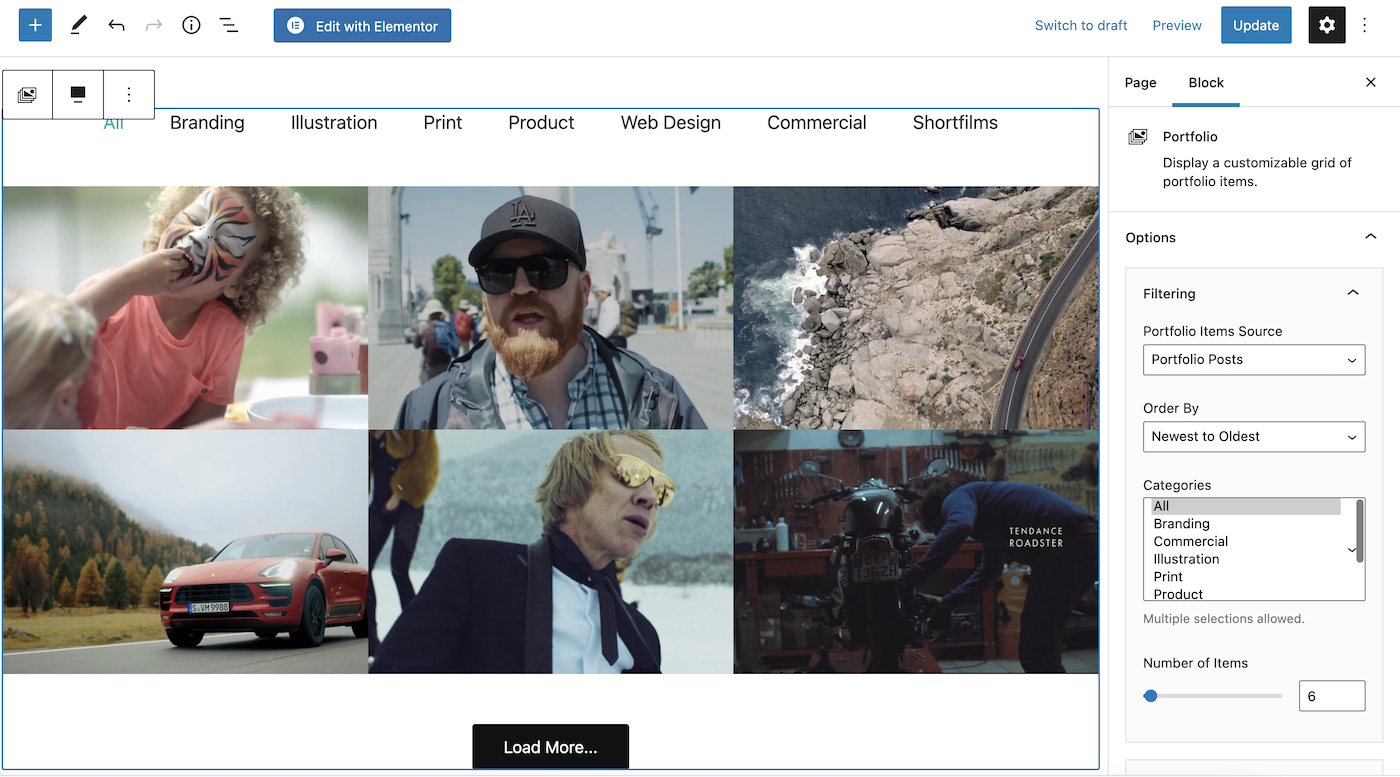The width and height of the screenshot is (1400, 777).
Task: Close the settings sidebar with X
Action: 1371,82
